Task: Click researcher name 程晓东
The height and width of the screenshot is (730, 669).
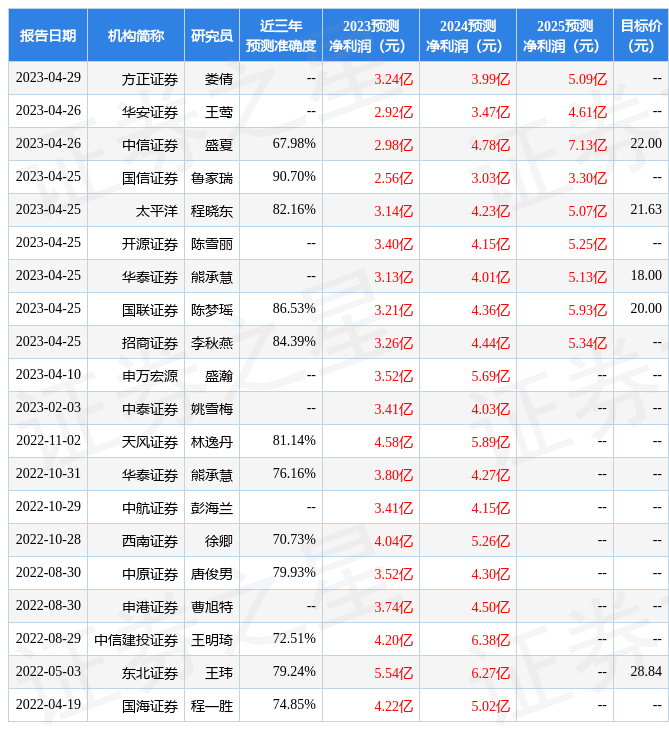Action: point(212,211)
